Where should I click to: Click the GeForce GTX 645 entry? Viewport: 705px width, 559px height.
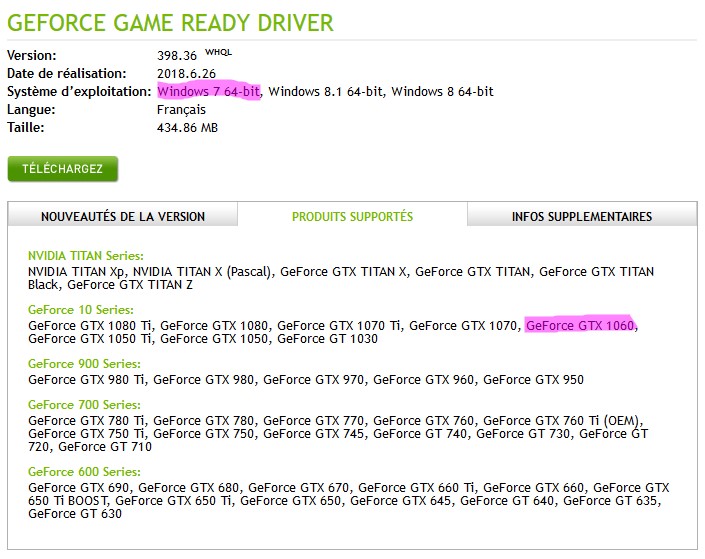pyautogui.click(x=400, y=501)
